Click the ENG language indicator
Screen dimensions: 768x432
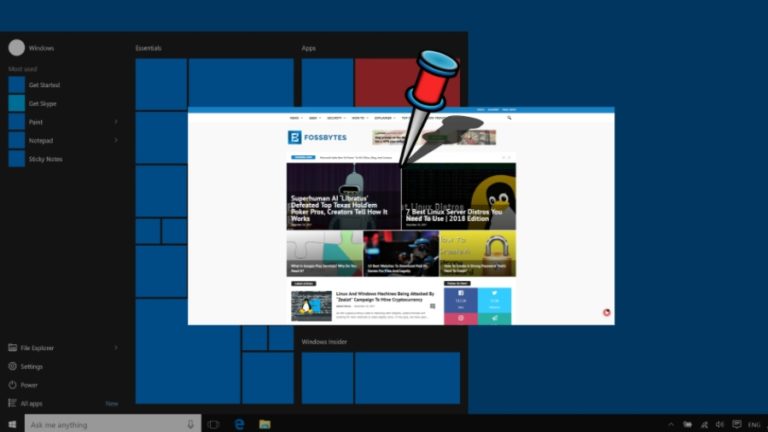(754, 424)
